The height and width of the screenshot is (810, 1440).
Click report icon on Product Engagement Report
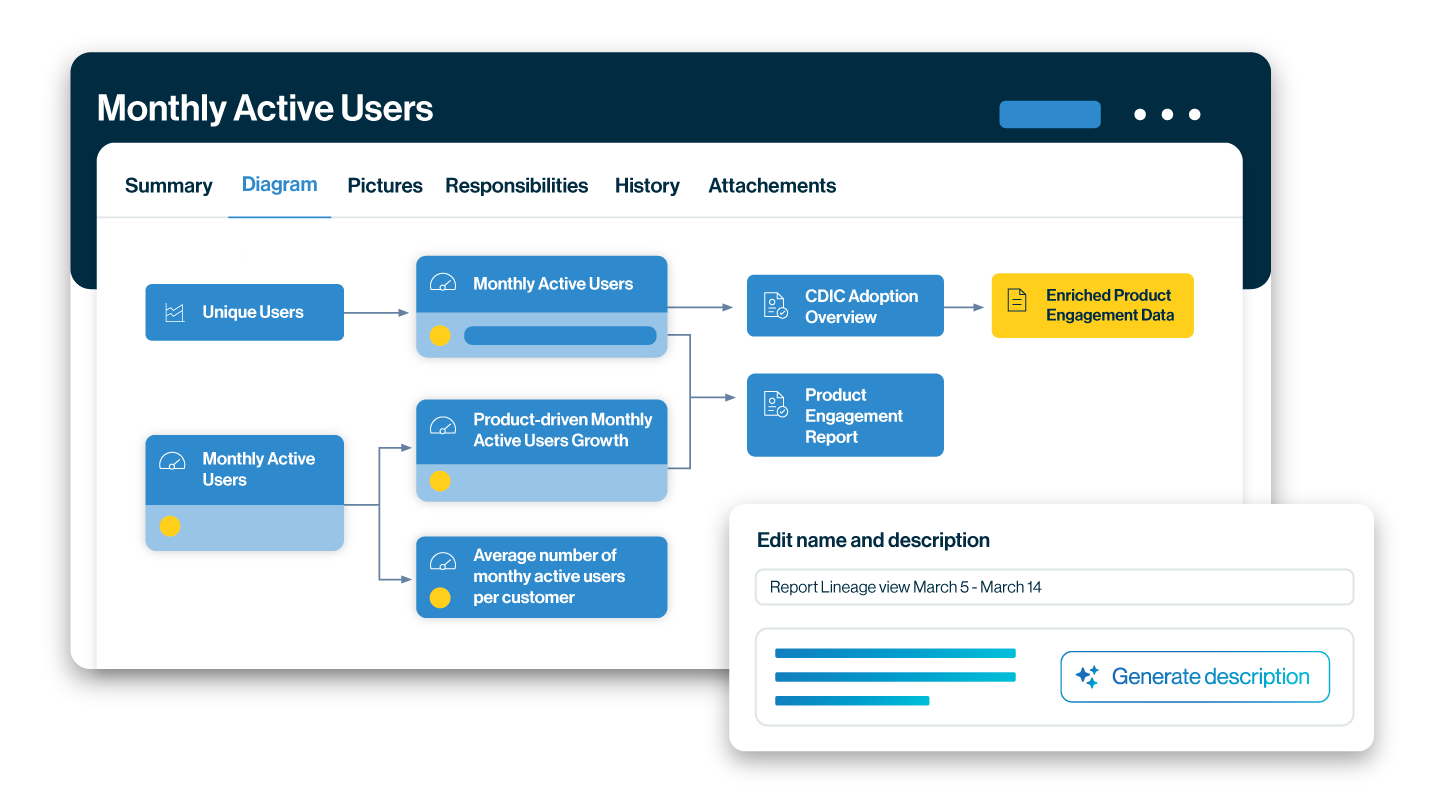(x=775, y=404)
